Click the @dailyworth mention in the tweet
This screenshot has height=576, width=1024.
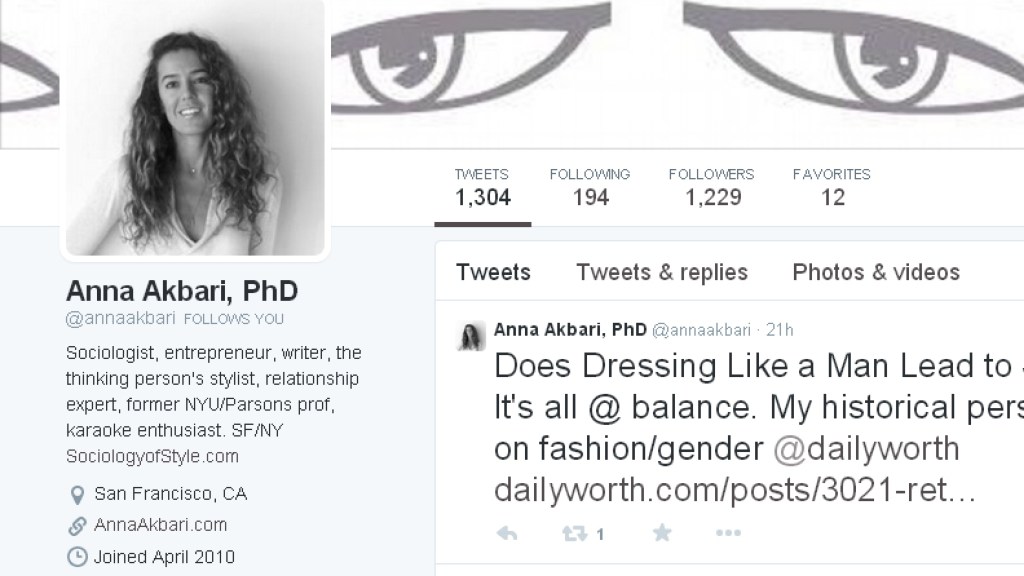(867, 448)
